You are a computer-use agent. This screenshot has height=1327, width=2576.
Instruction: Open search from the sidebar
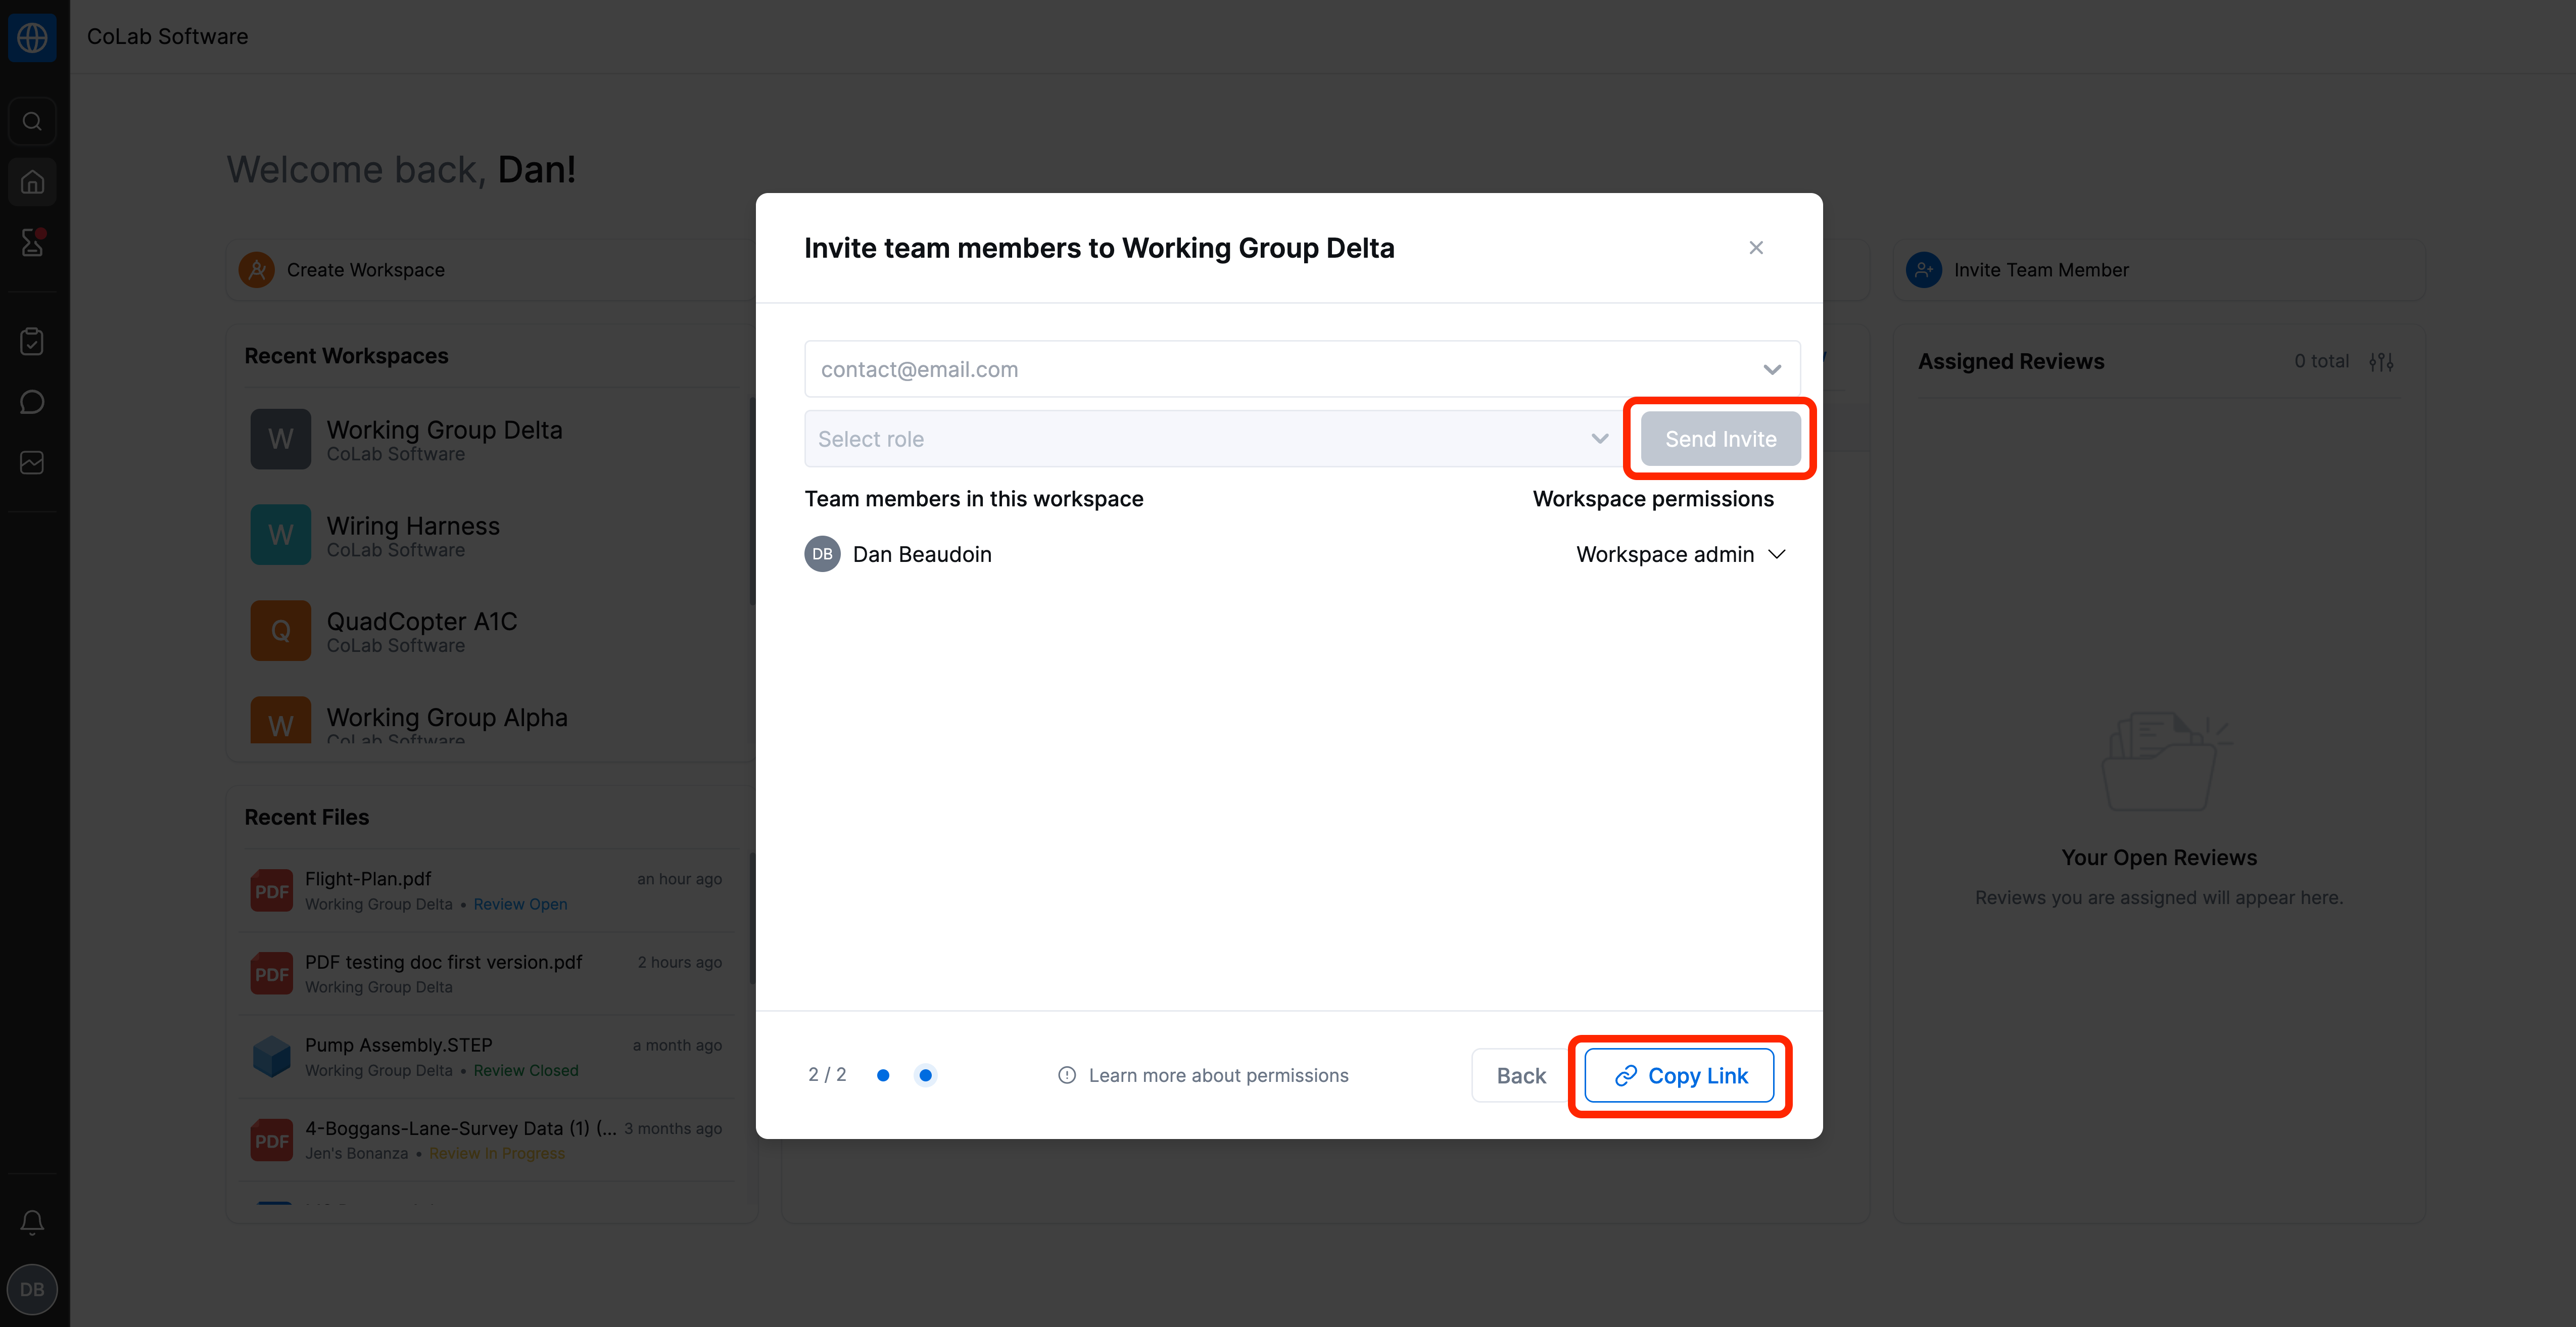click(32, 121)
